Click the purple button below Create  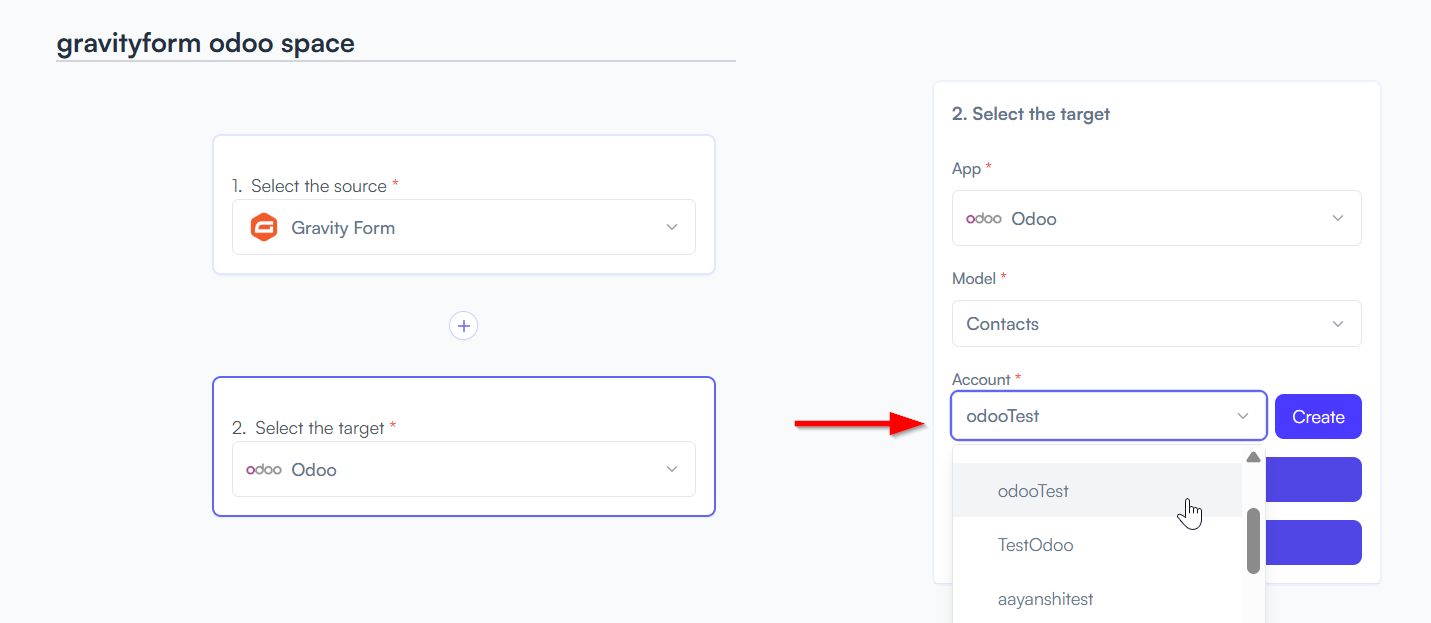click(1313, 480)
